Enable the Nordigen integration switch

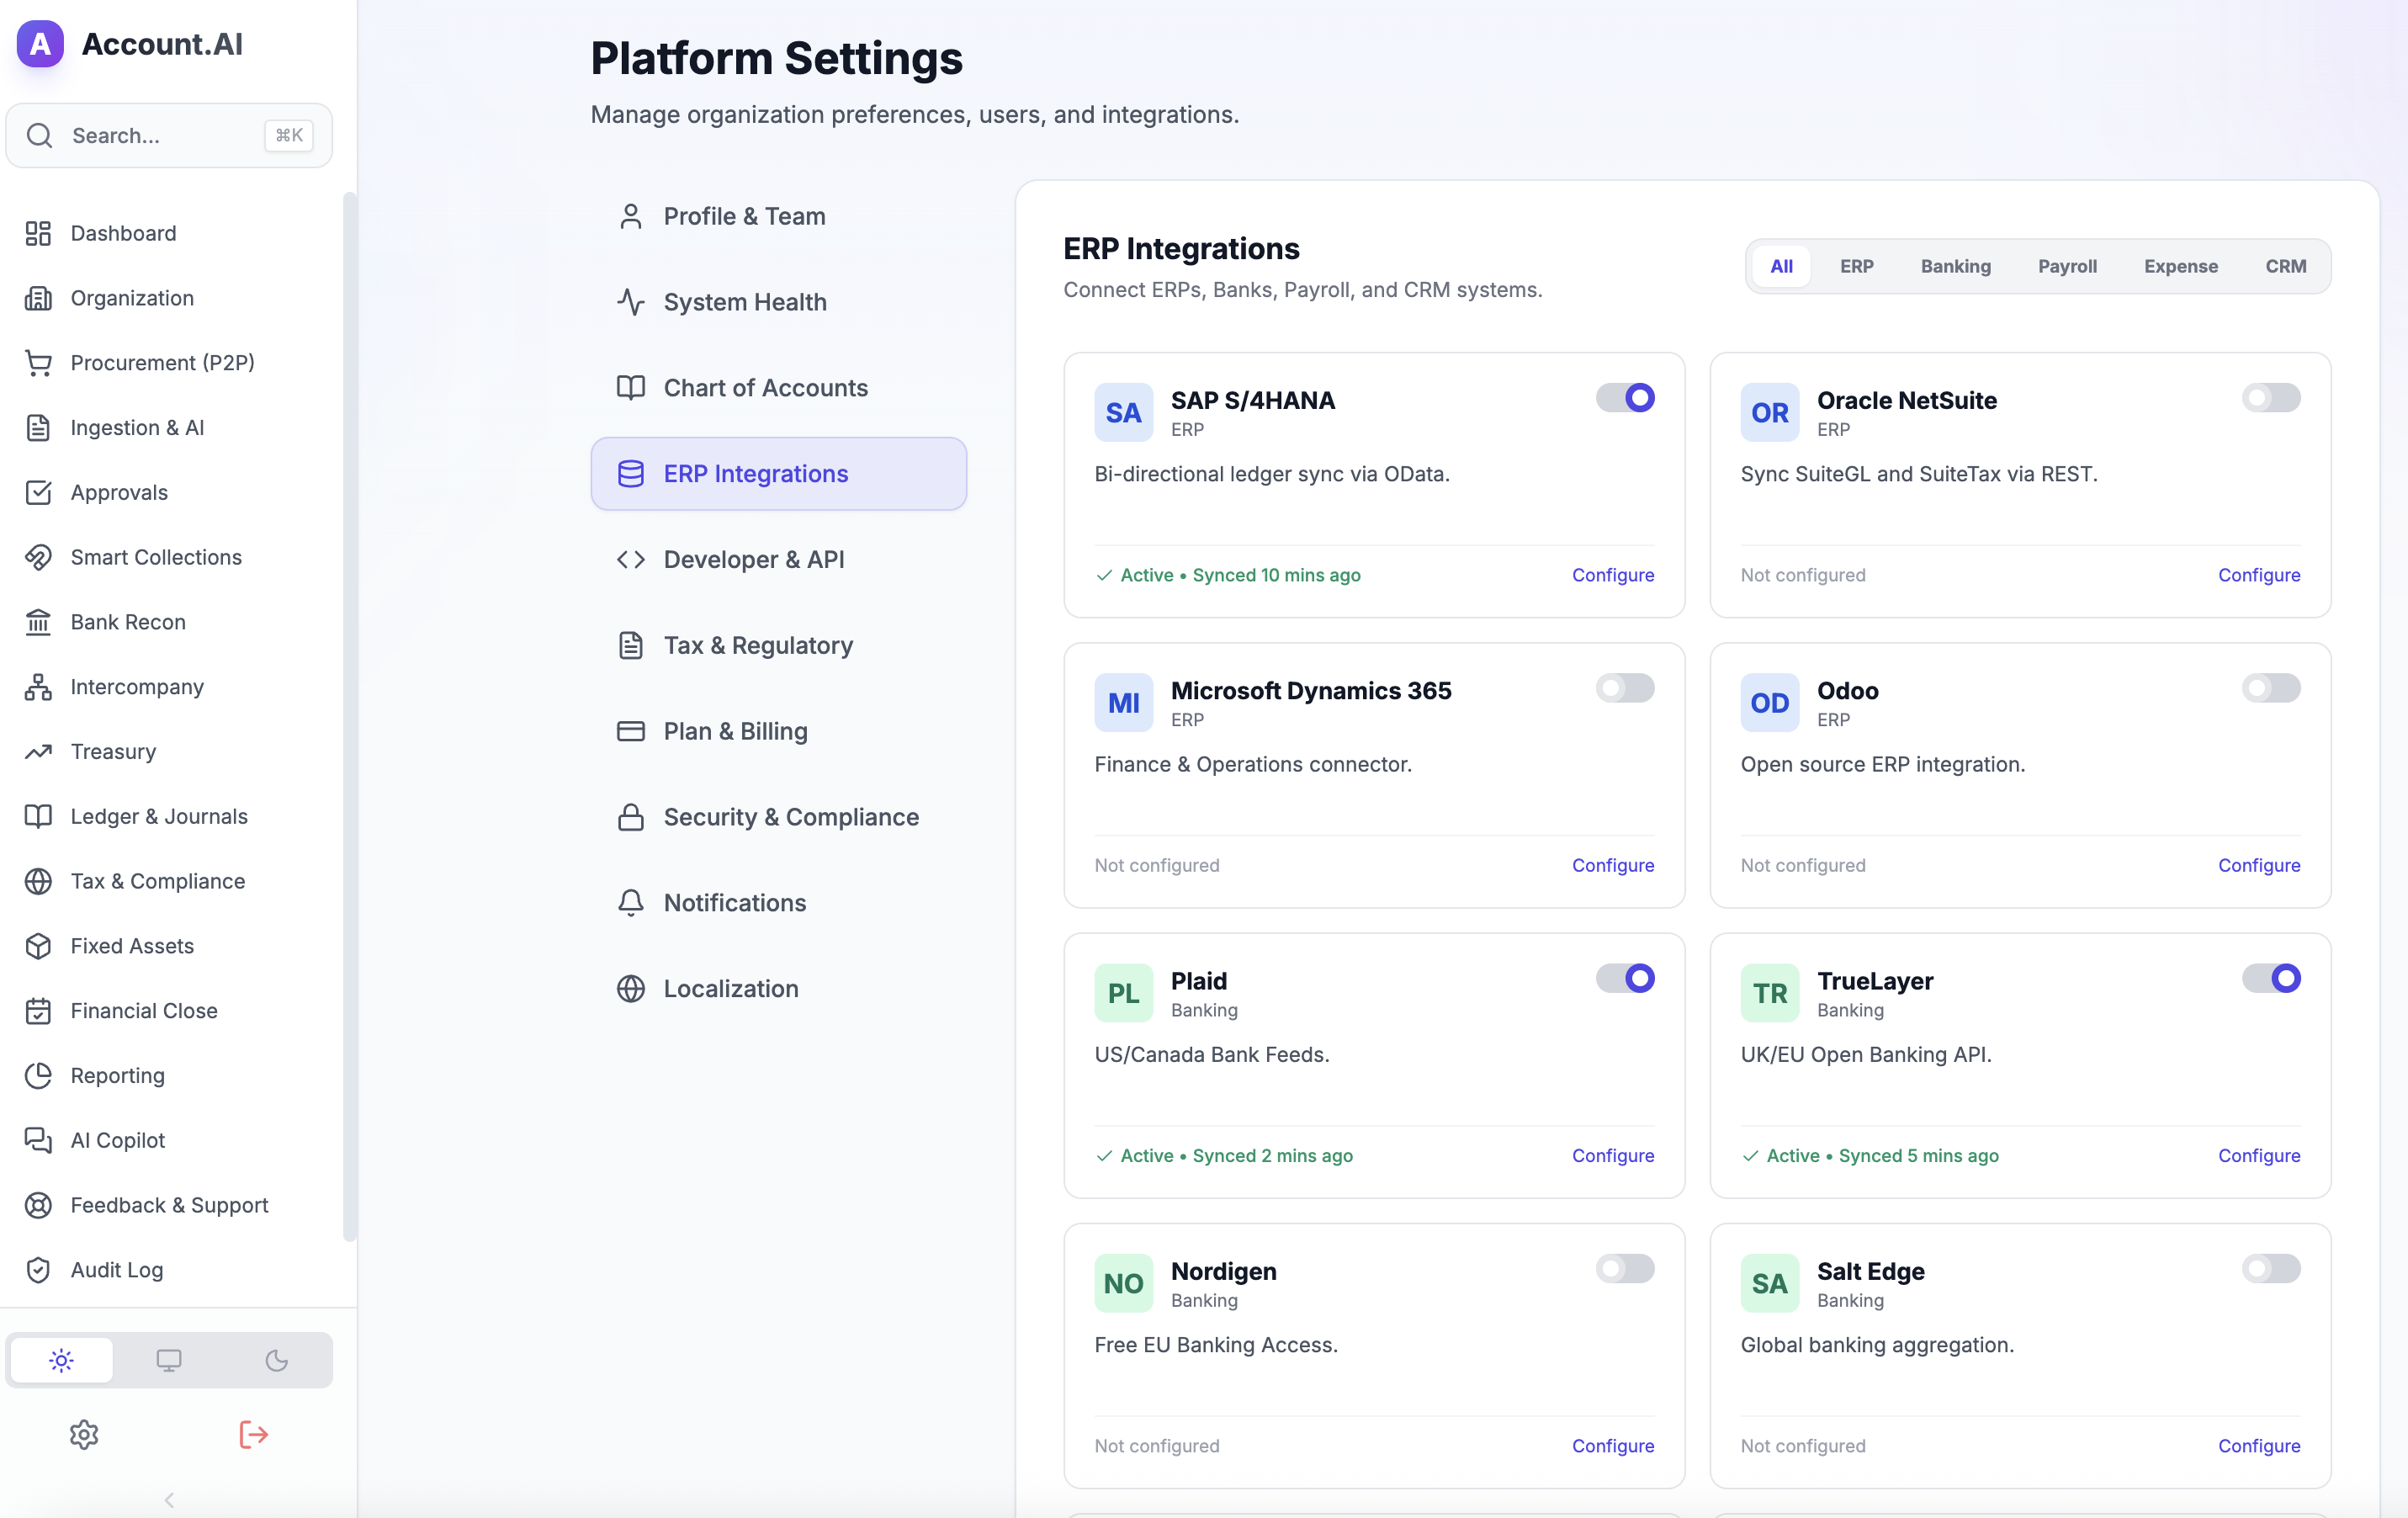pos(1624,1268)
